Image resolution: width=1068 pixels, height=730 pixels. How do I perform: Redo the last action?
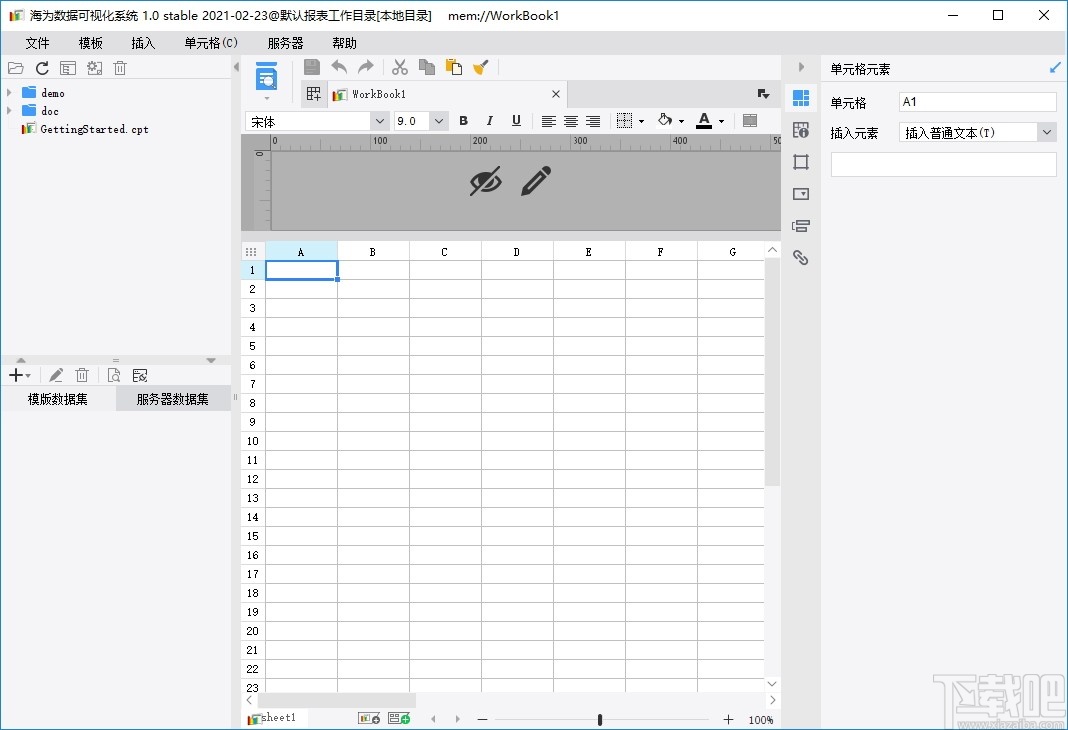pyautogui.click(x=366, y=67)
